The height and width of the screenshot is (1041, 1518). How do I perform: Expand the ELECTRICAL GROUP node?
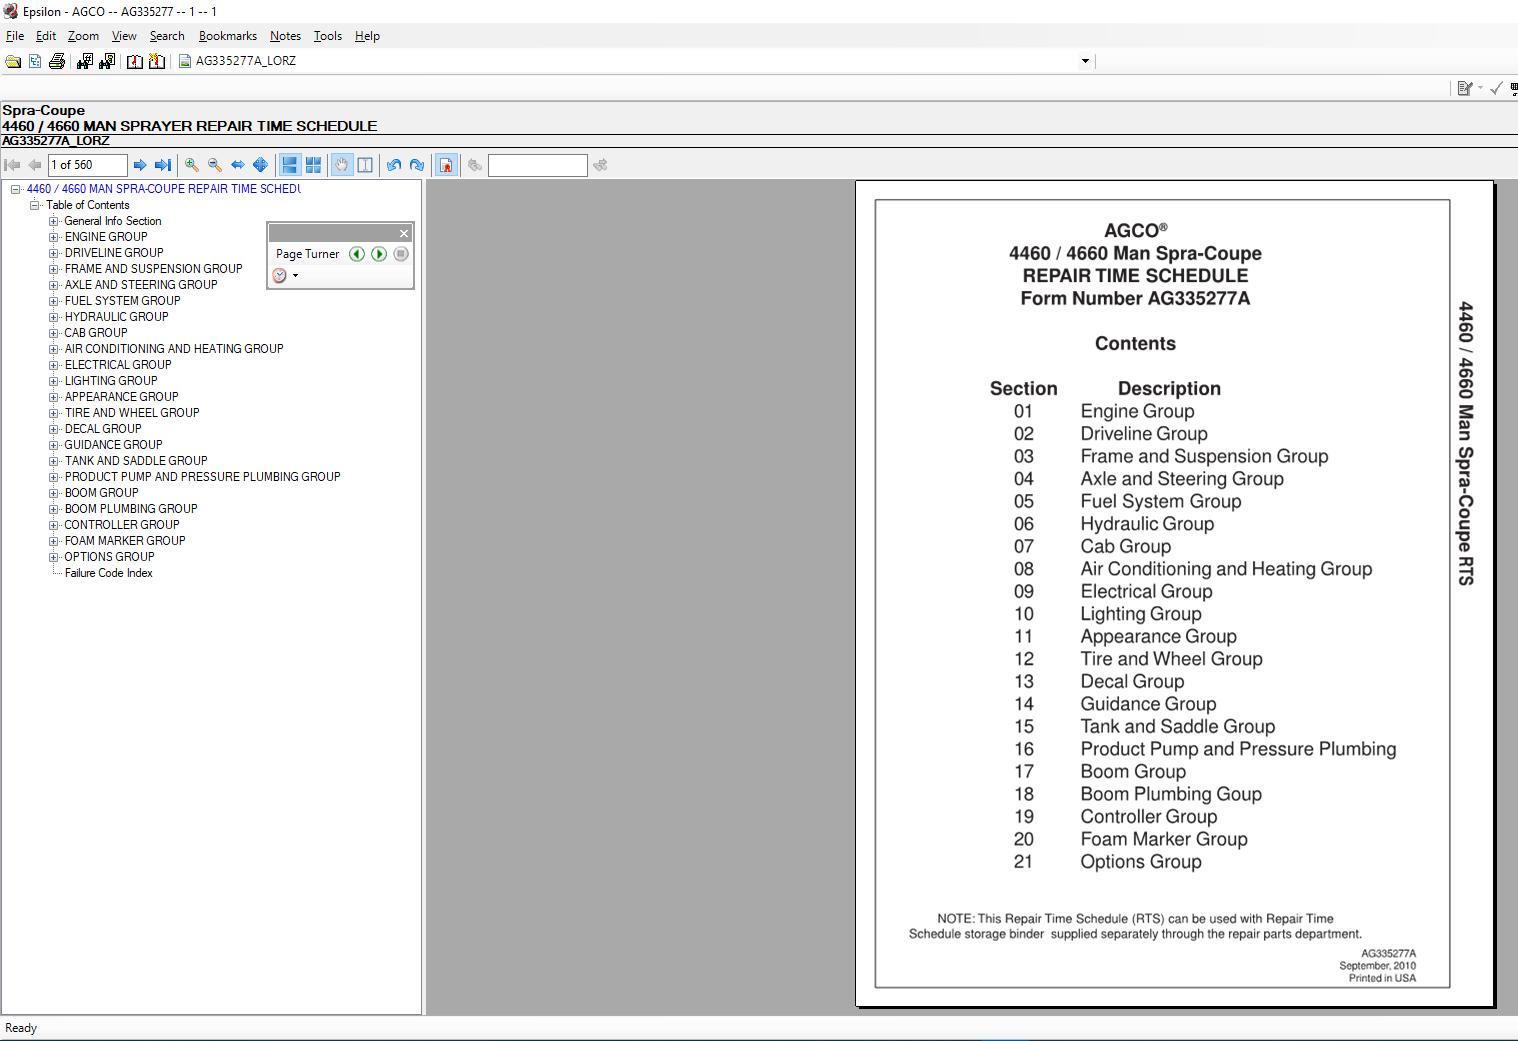(54, 365)
